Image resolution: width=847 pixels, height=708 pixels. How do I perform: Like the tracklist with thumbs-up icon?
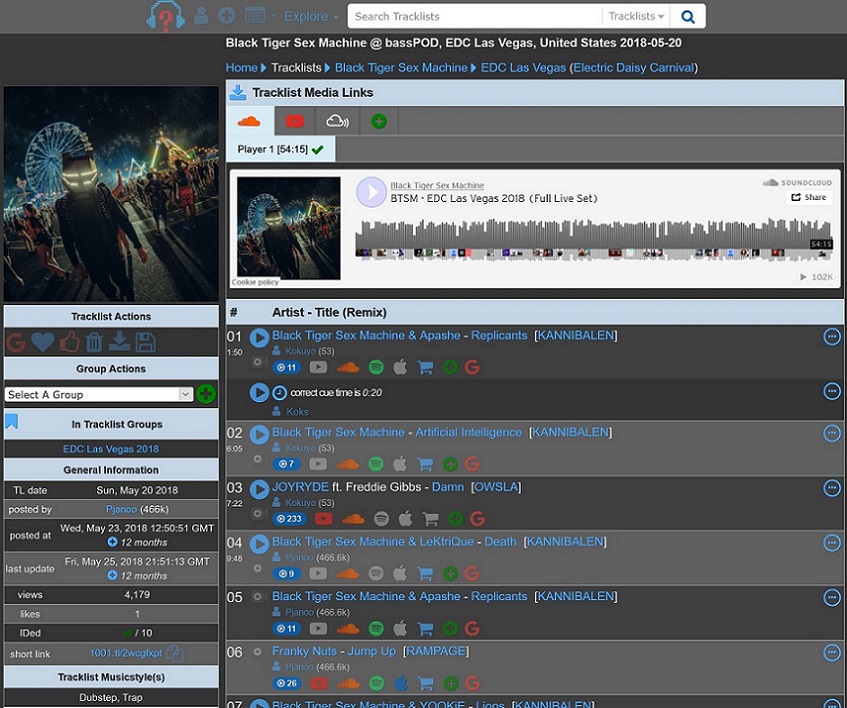69,342
